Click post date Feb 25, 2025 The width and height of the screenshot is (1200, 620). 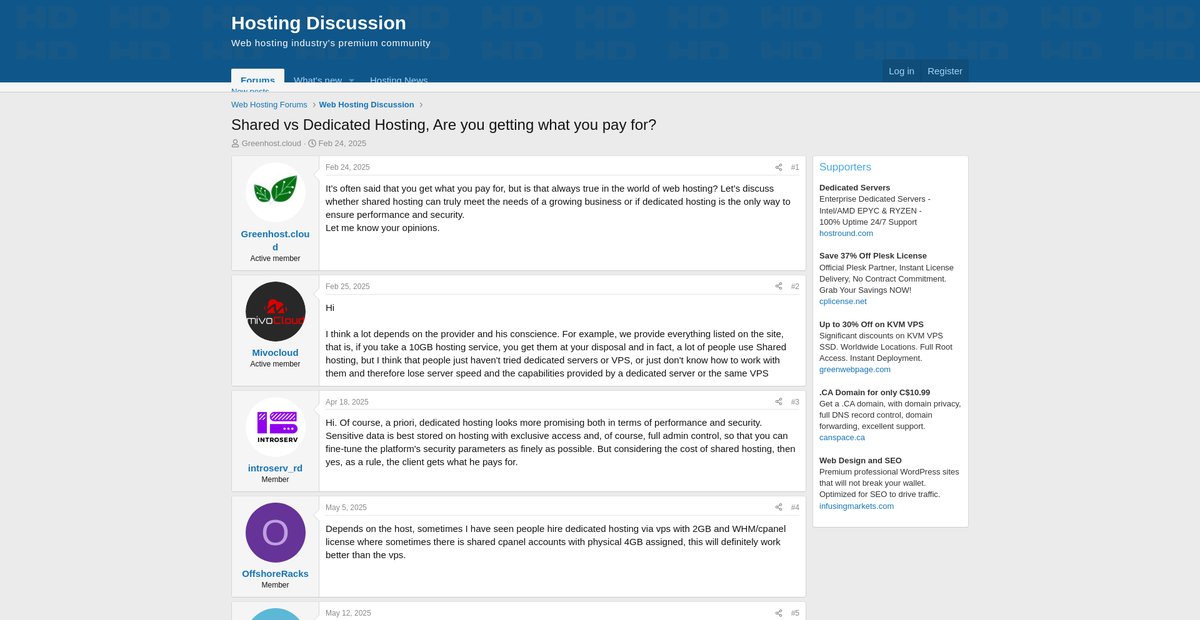(x=347, y=286)
